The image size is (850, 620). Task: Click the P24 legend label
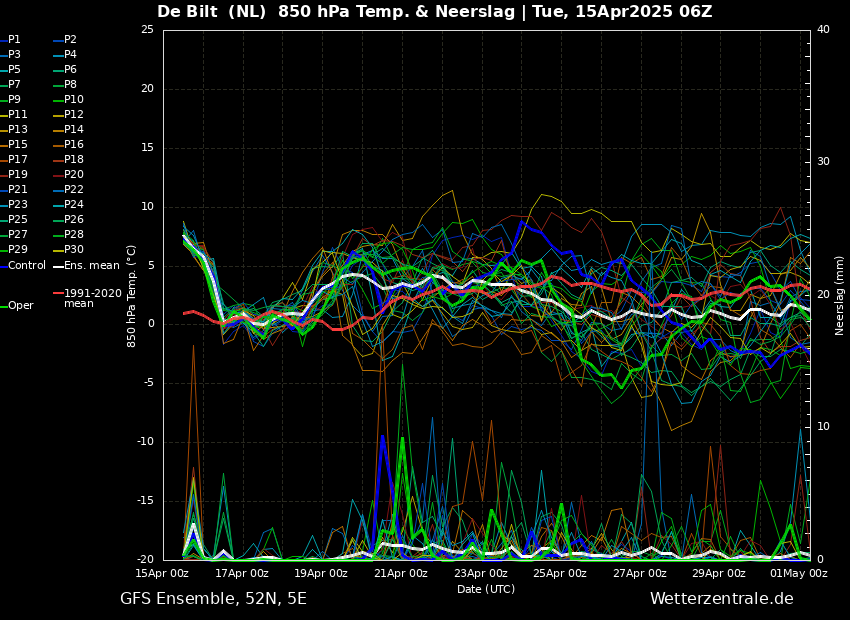74,204
